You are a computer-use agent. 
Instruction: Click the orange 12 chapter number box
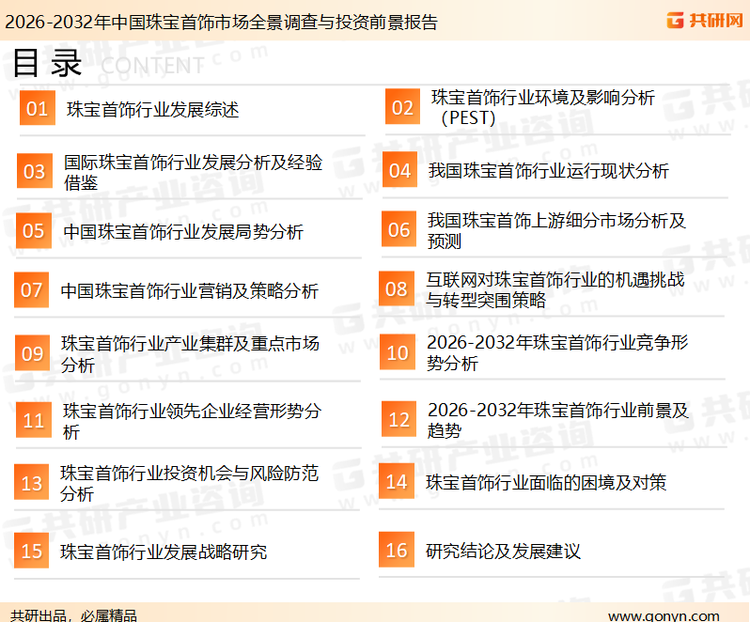coord(399,419)
